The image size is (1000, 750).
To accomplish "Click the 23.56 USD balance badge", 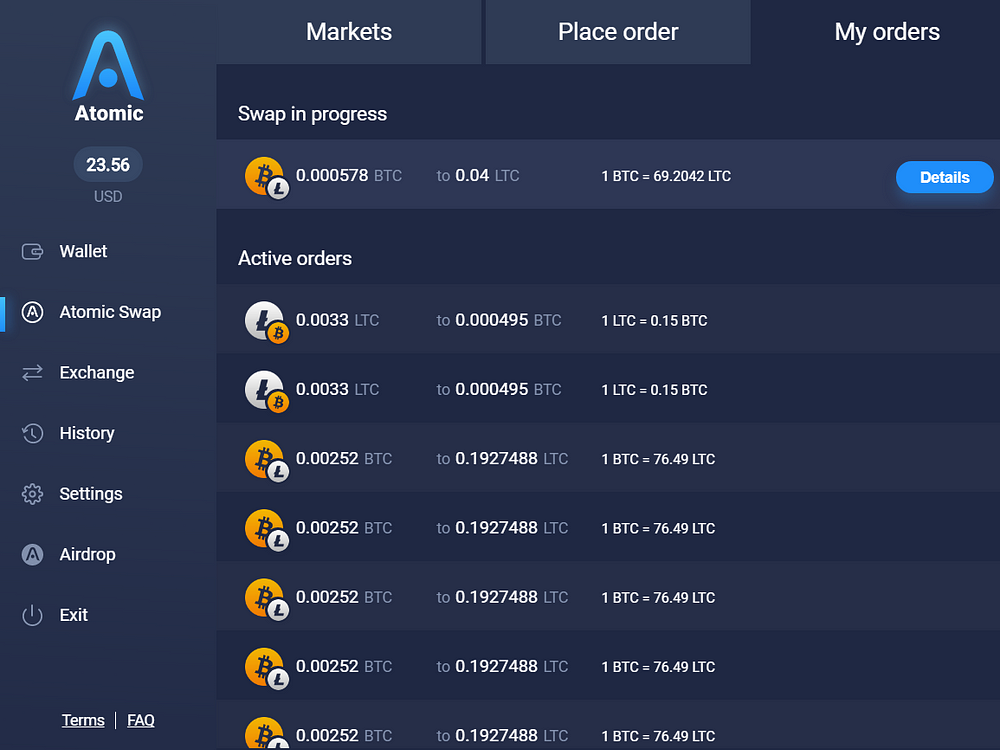I will [x=108, y=165].
